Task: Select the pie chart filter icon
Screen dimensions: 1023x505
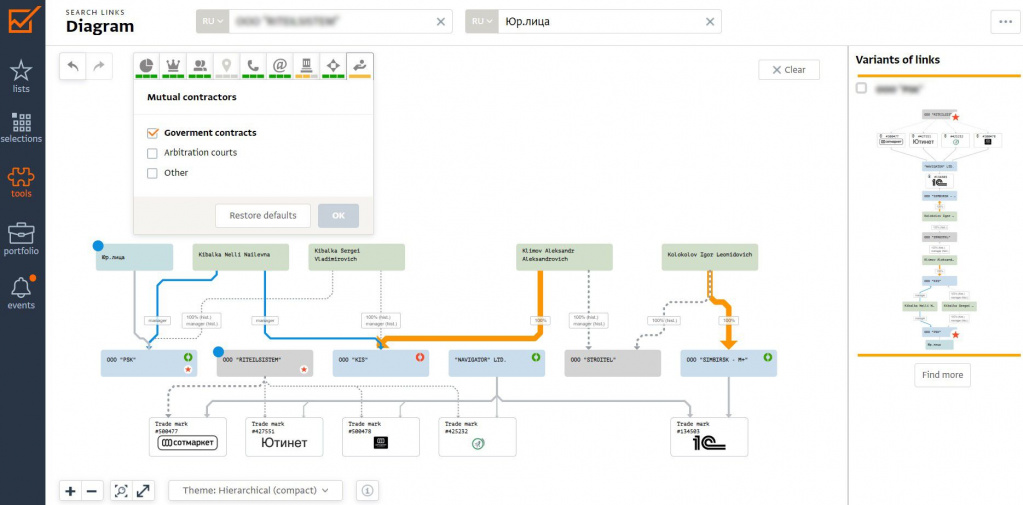Action: pos(147,66)
